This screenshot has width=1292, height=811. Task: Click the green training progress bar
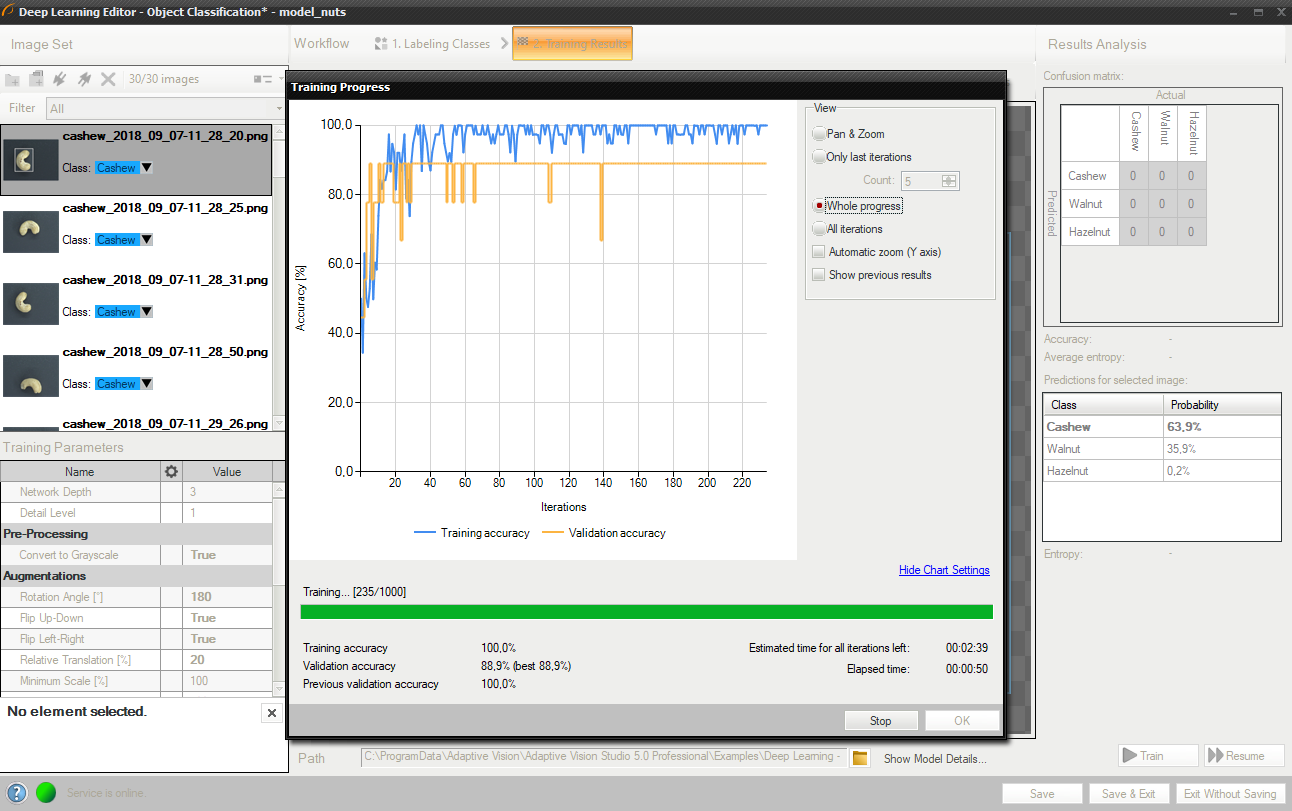click(x=646, y=612)
